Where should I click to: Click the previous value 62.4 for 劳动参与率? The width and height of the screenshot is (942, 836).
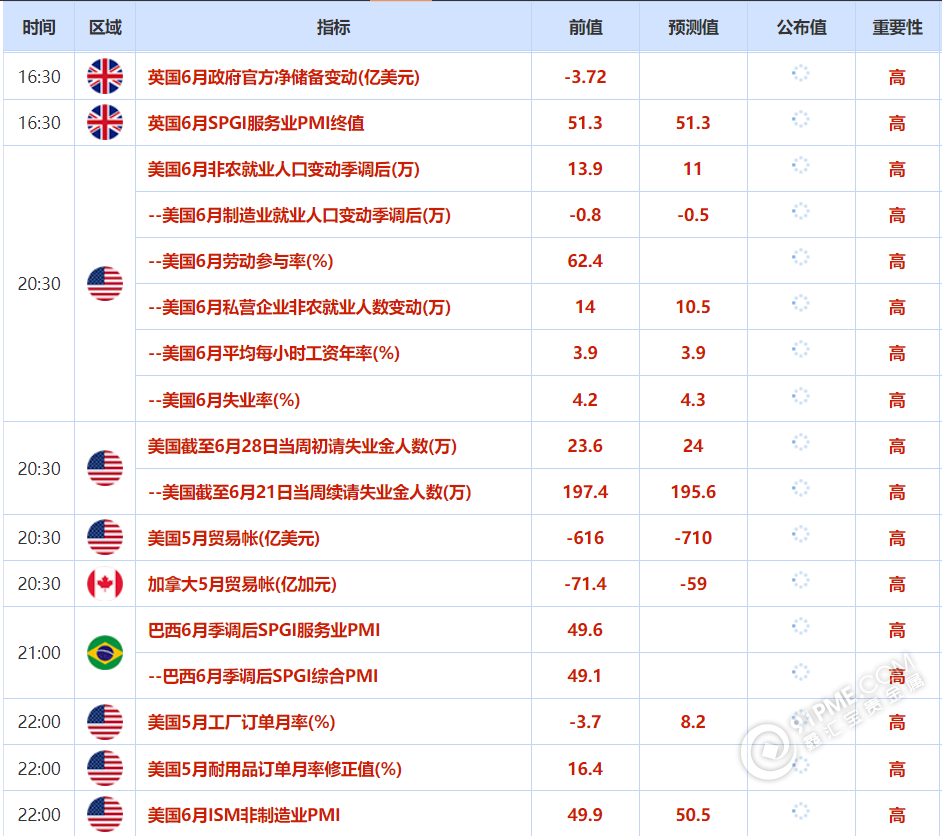(585, 261)
